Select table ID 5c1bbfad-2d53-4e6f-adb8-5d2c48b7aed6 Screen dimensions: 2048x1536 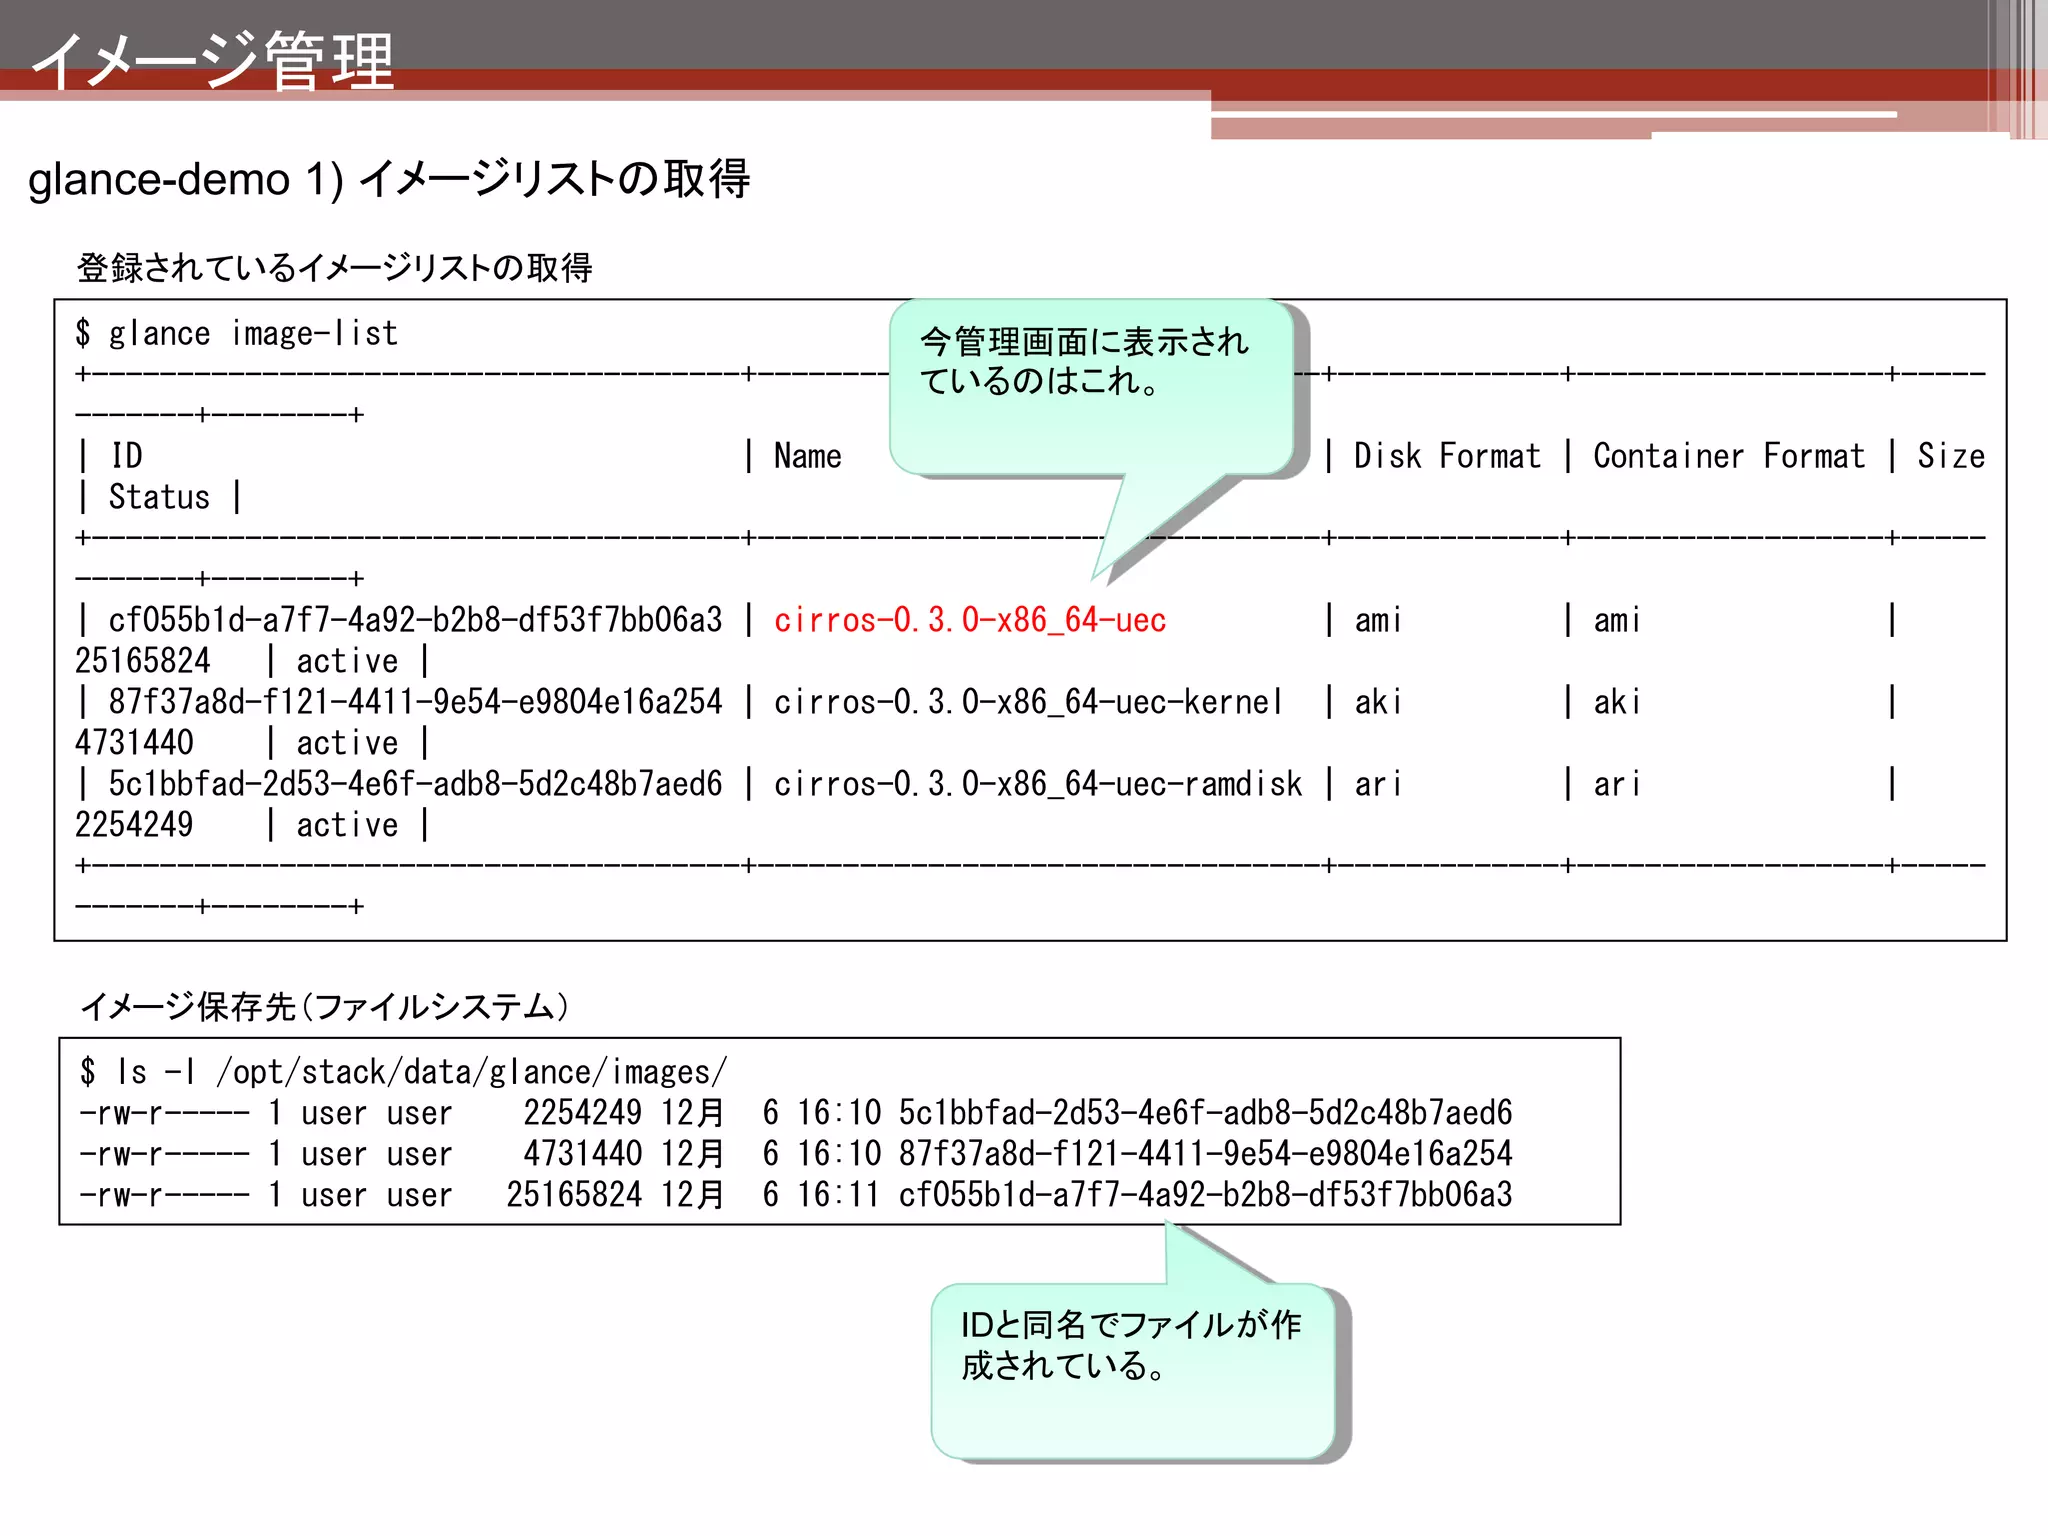pos(415,784)
